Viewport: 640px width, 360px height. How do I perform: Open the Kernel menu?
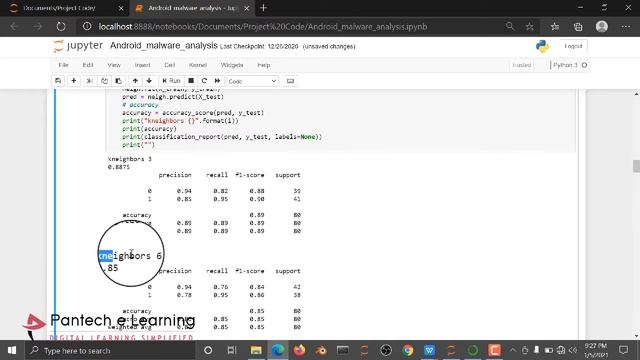(x=198, y=65)
